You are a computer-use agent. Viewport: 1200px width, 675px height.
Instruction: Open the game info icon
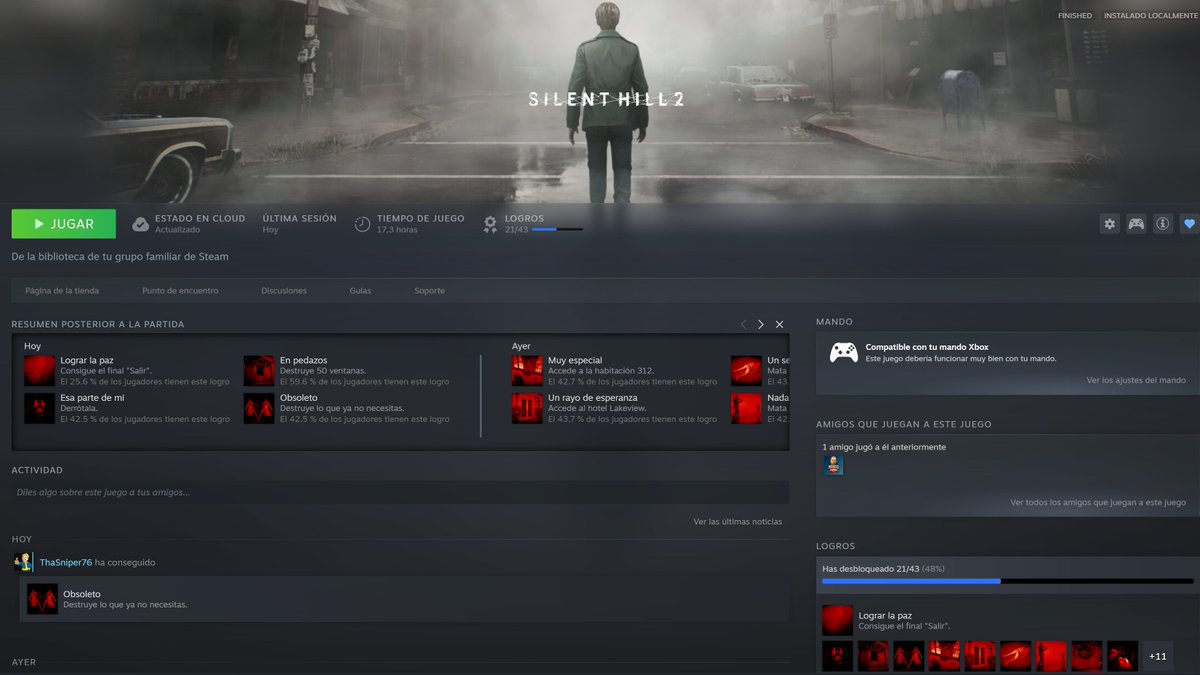[x=1162, y=224]
